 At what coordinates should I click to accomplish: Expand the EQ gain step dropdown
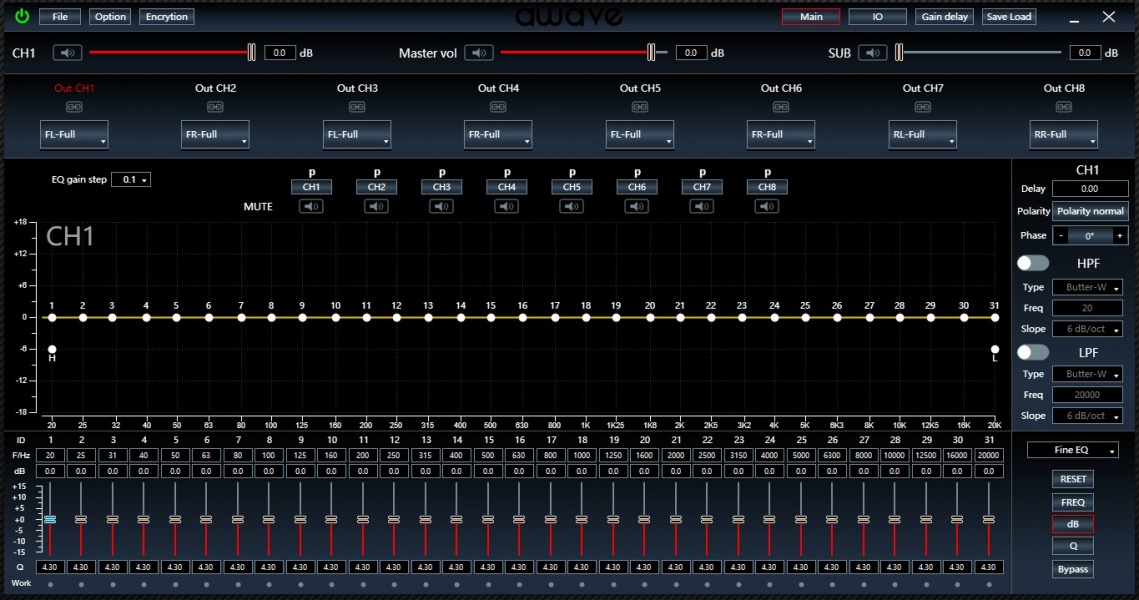131,180
